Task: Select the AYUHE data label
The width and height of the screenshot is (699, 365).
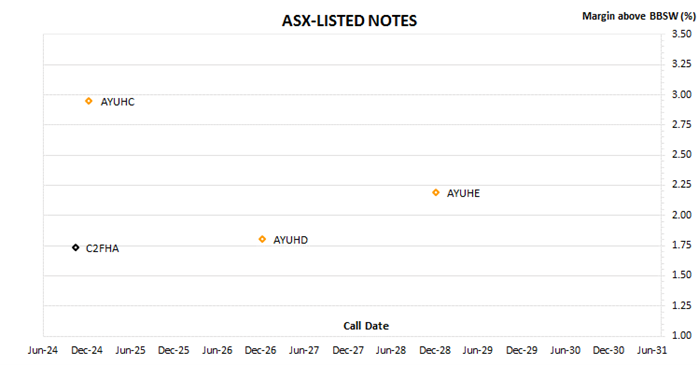Action: click(463, 193)
